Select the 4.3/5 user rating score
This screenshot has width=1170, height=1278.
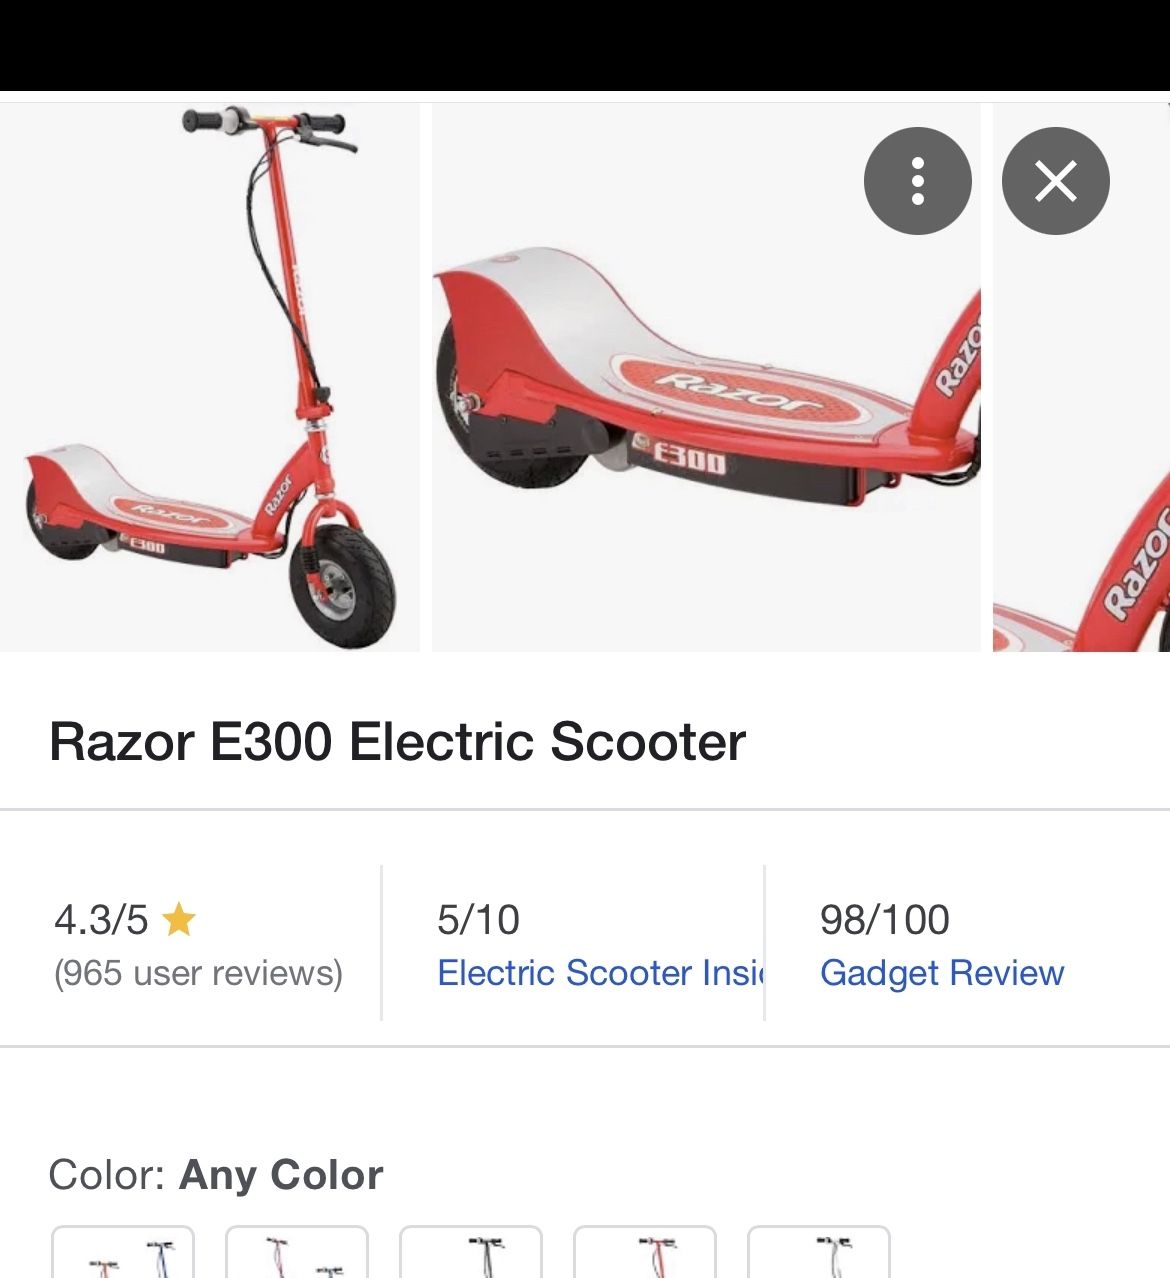pos(101,920)
